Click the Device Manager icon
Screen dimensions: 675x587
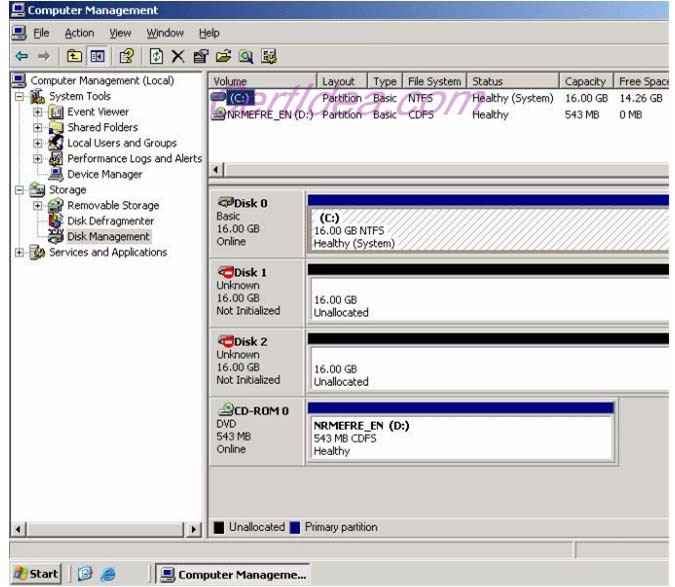click(56, 174)
